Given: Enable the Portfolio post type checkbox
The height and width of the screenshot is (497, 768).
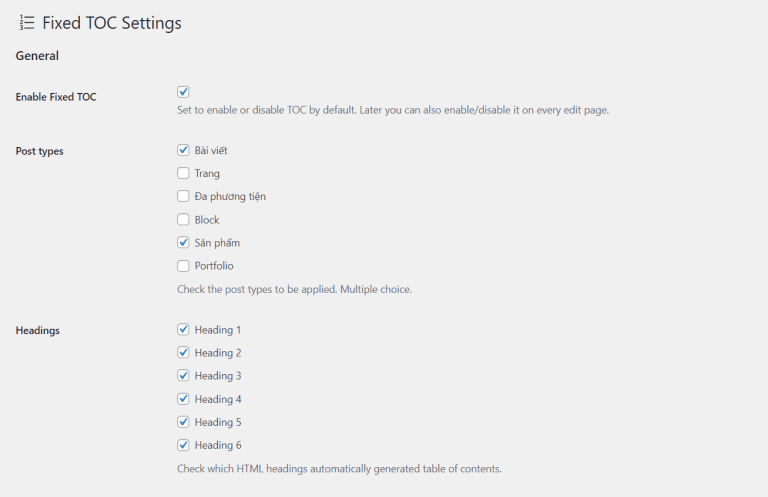Looking at the screenshot, I should click(183, 265).
